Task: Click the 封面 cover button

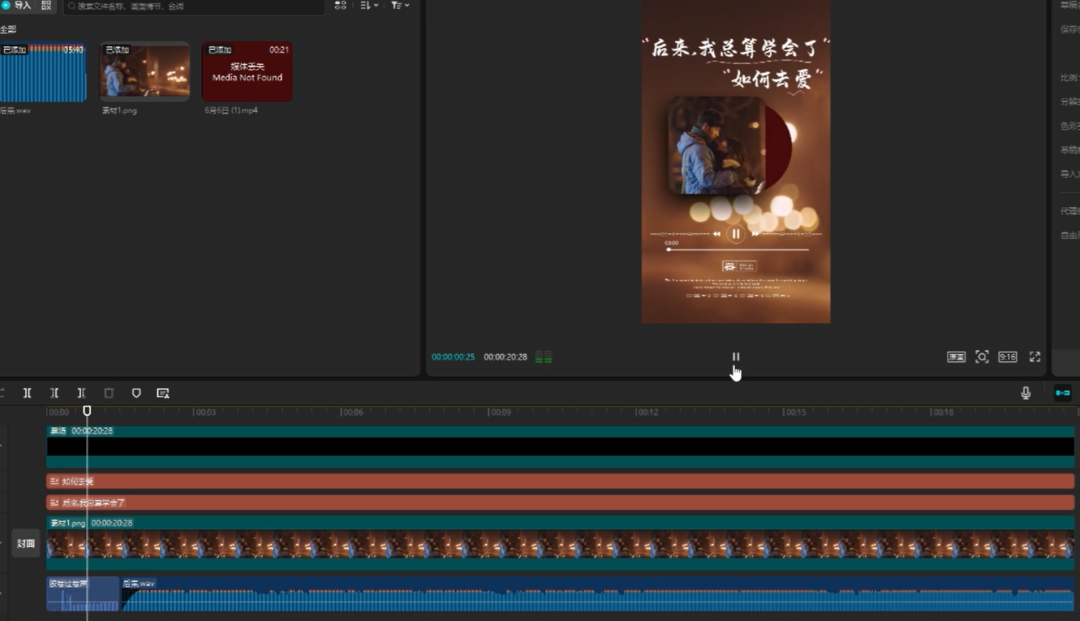Action: click(25, 543)
